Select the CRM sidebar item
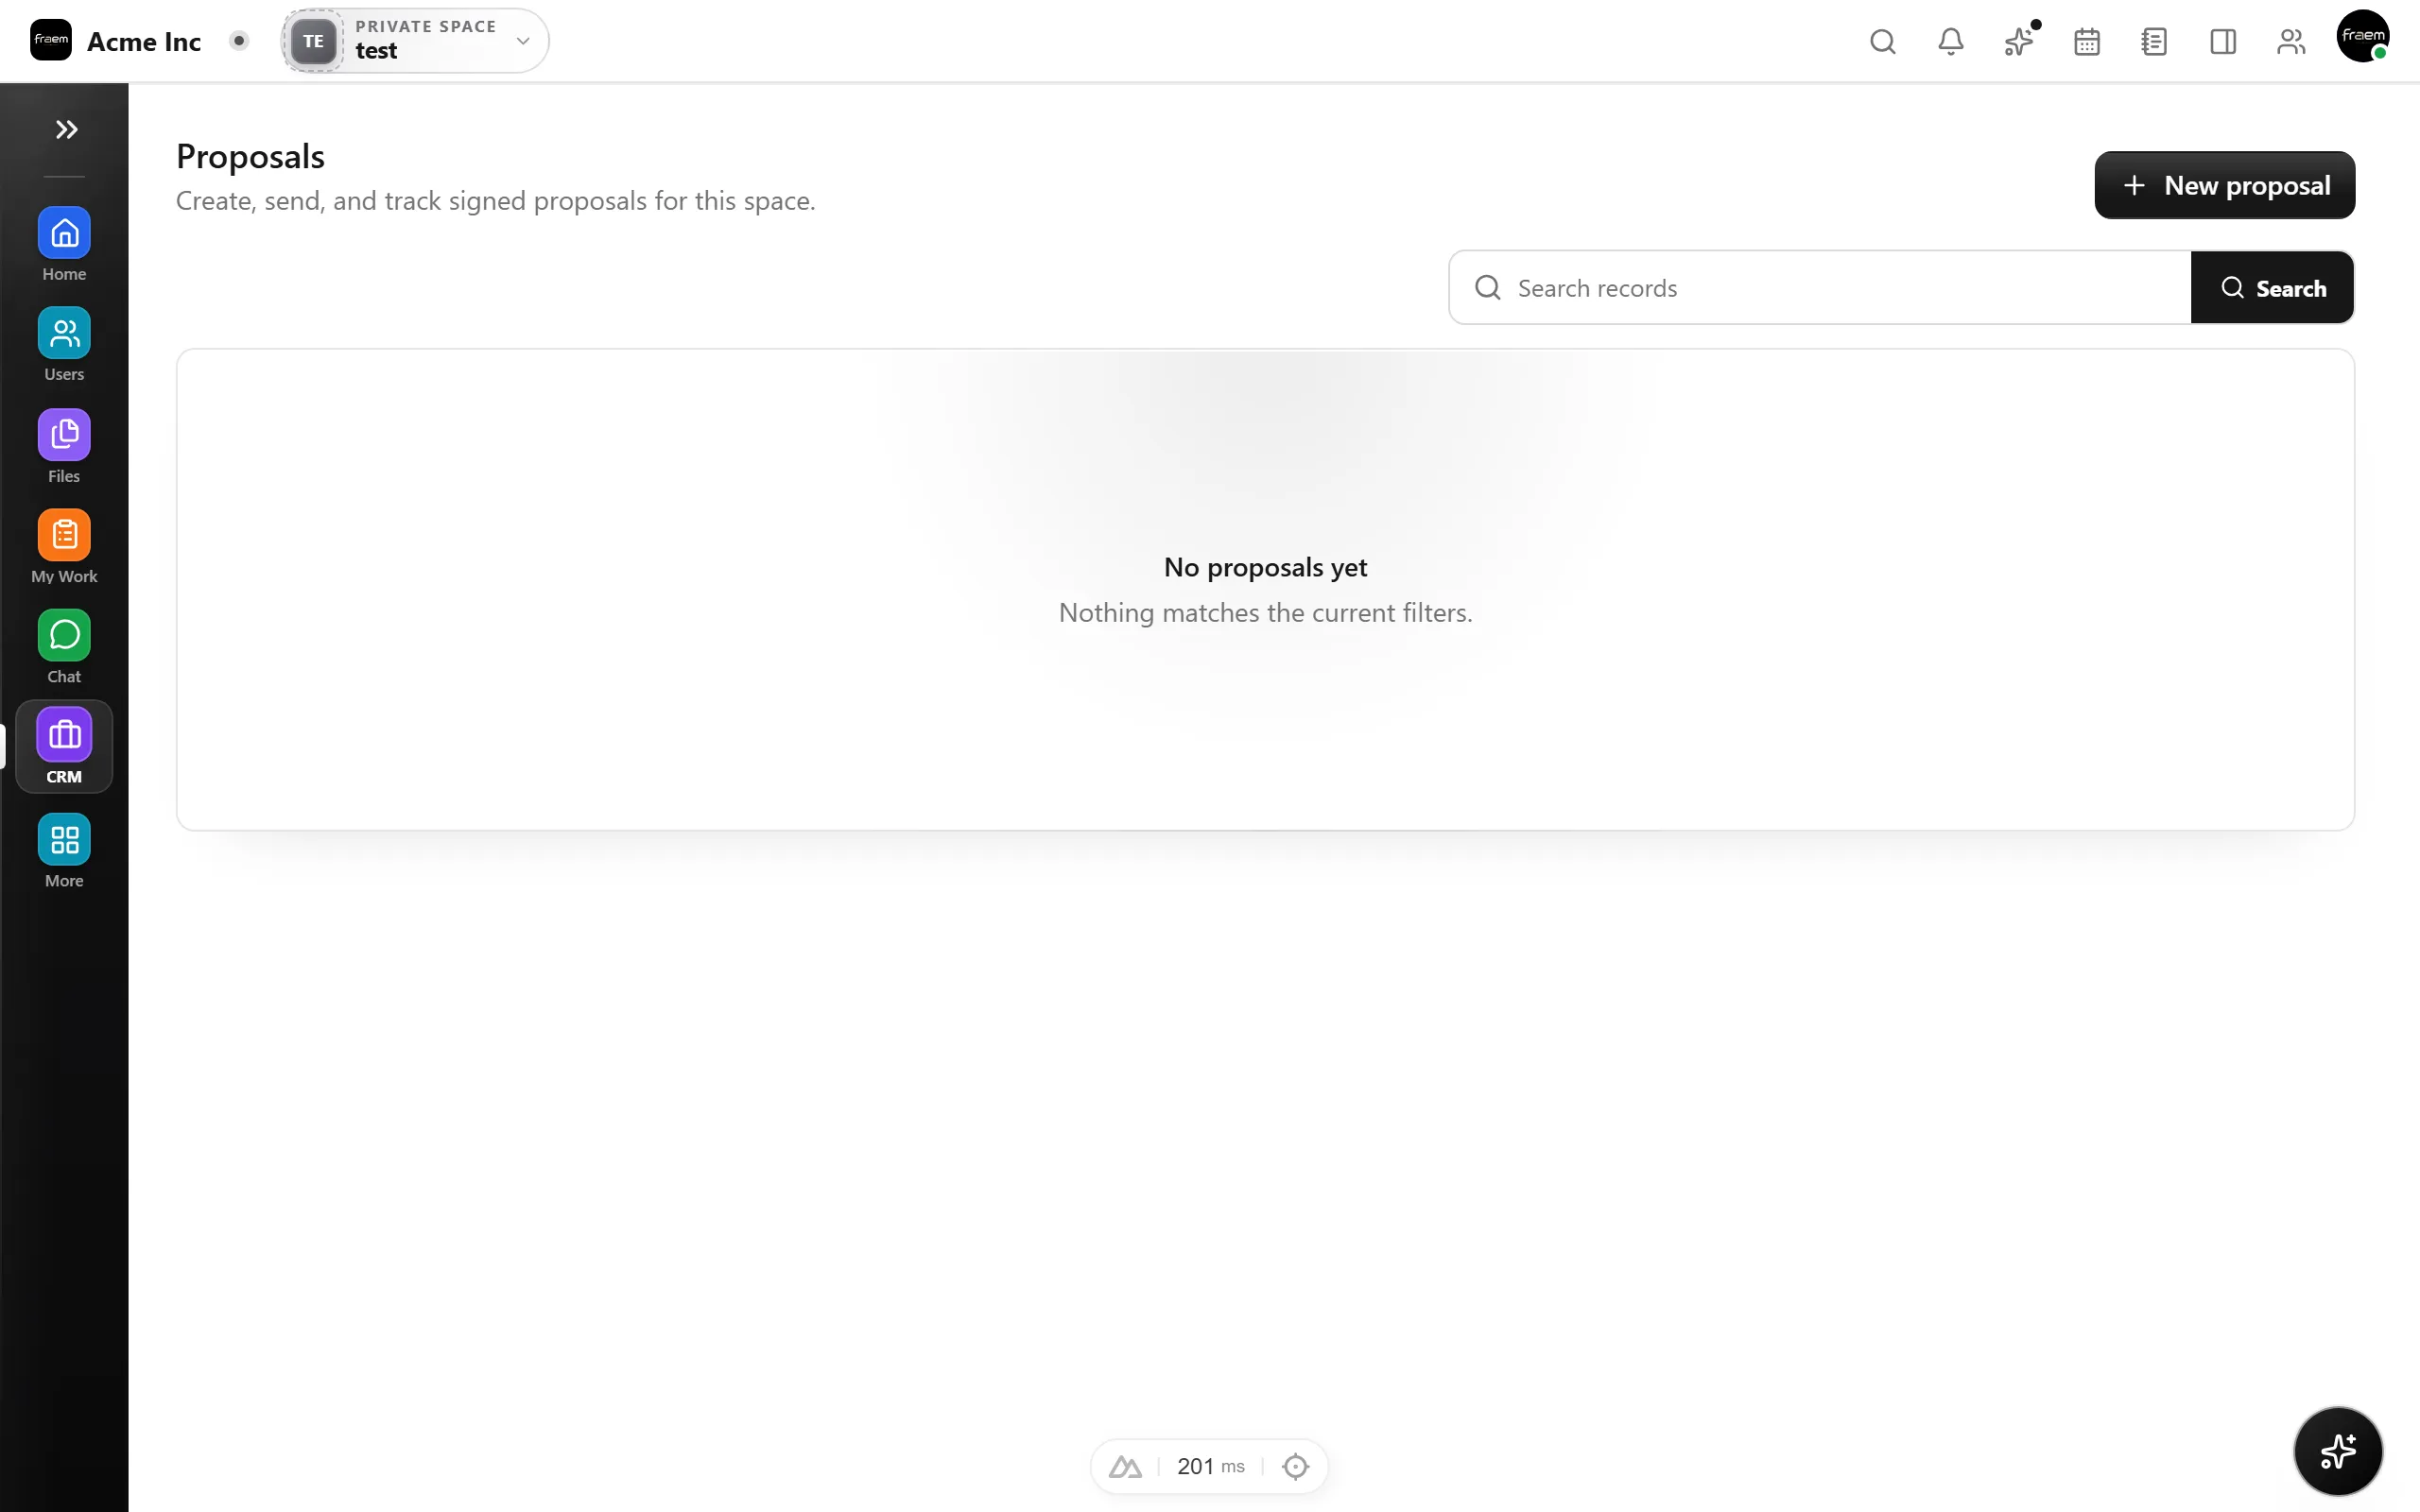This screenshot has width=2420, height=1512. click(64, 747)
